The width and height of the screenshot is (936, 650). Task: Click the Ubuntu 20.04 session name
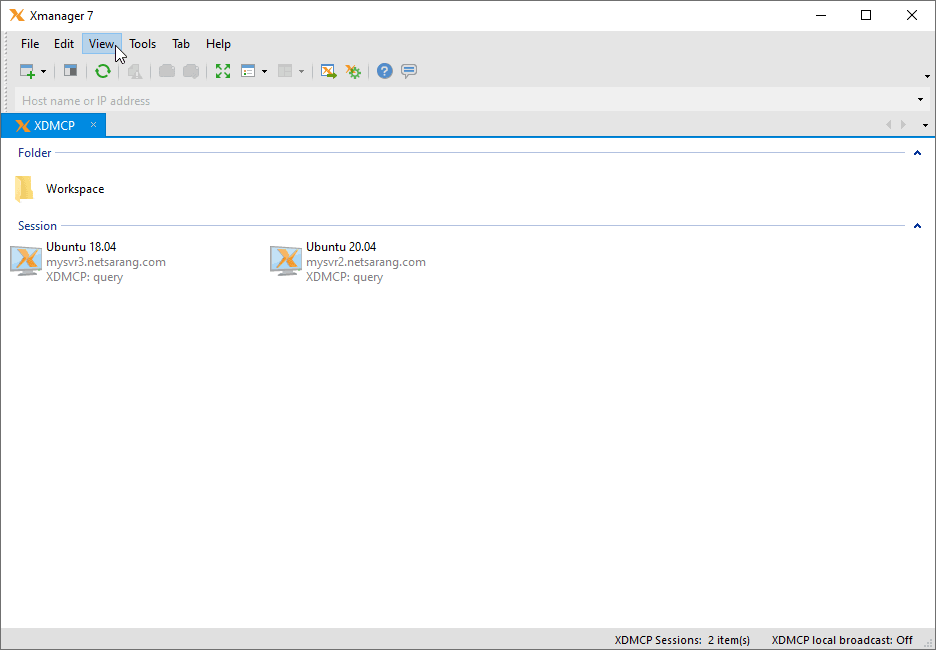(x=341, y=247)
